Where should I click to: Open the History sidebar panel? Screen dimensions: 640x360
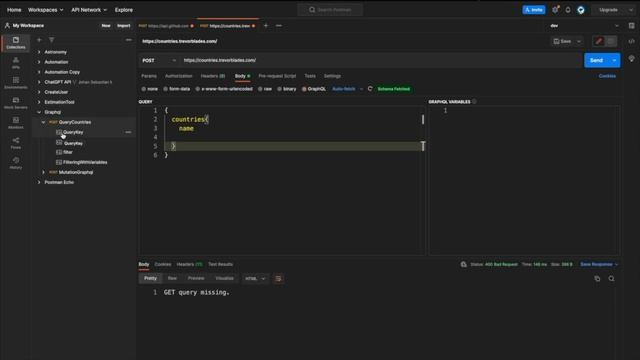click(x=16, y=163)
